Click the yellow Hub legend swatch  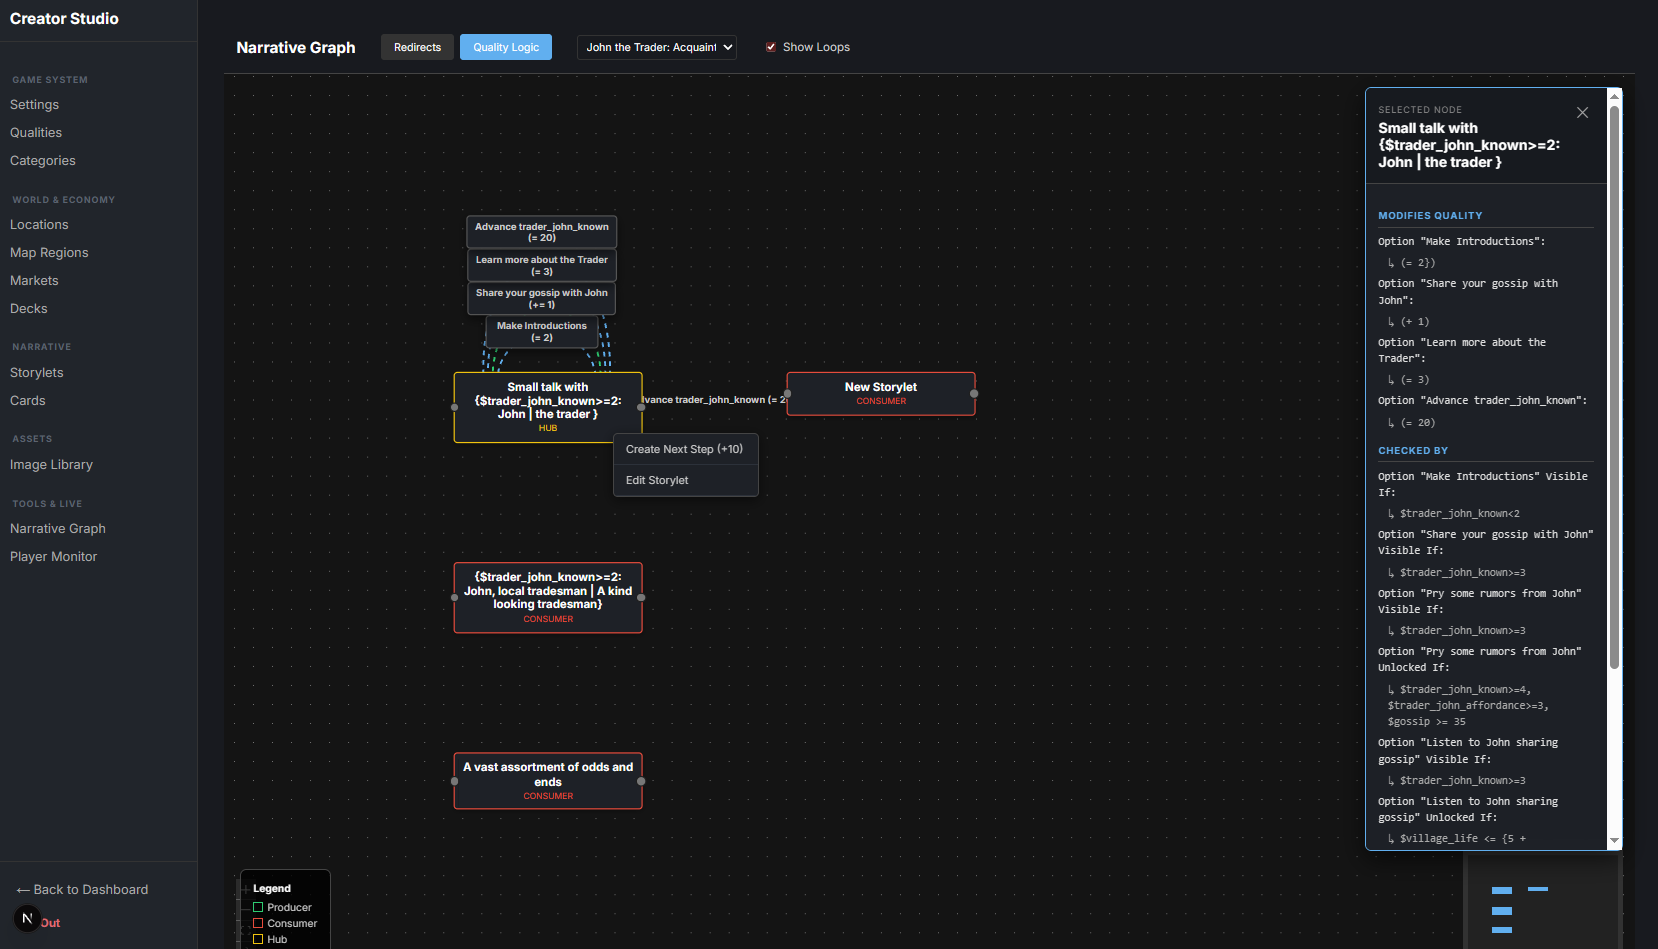(x=258, y=939)
